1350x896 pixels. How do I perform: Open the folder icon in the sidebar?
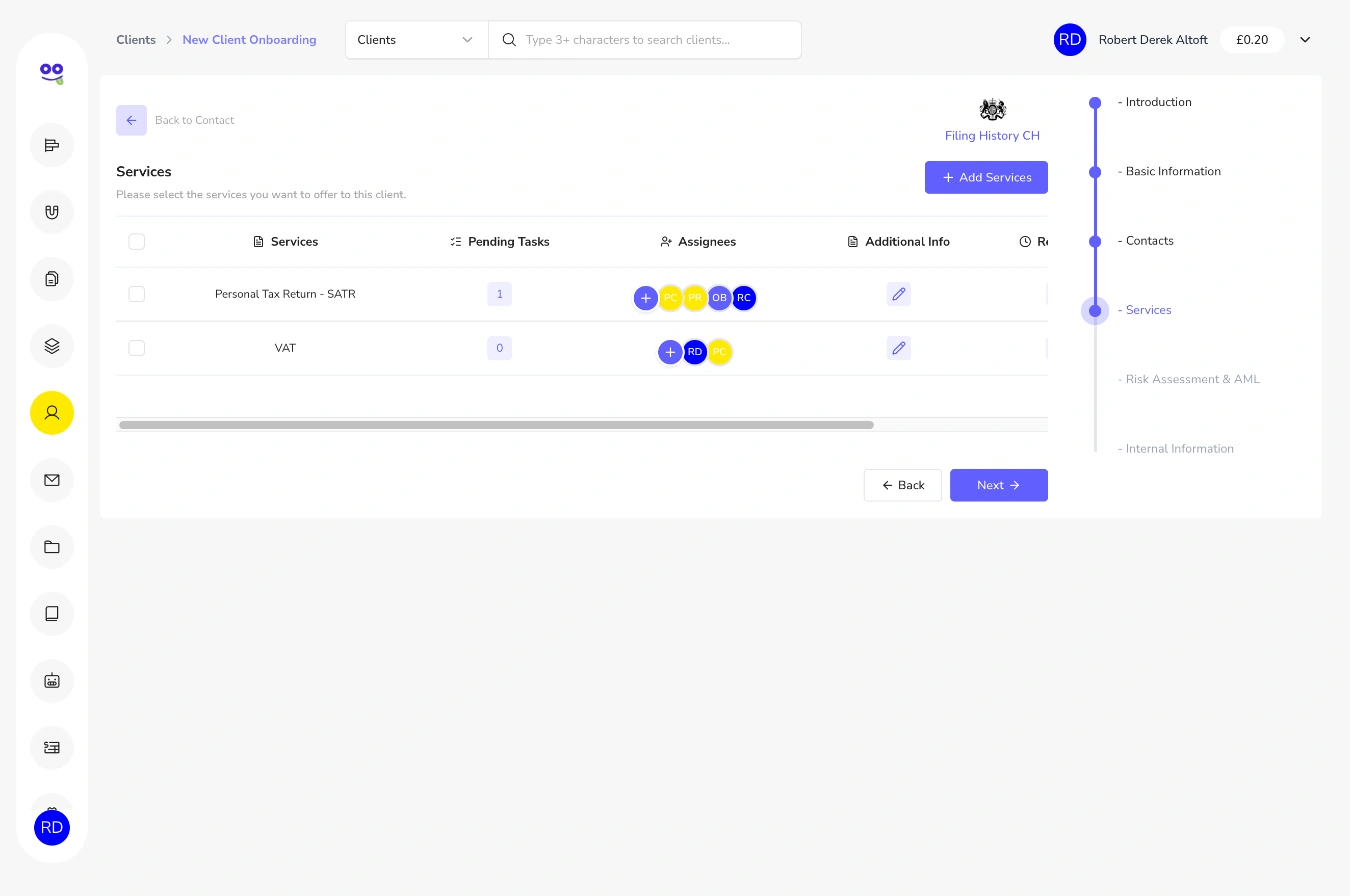[52, 547]
